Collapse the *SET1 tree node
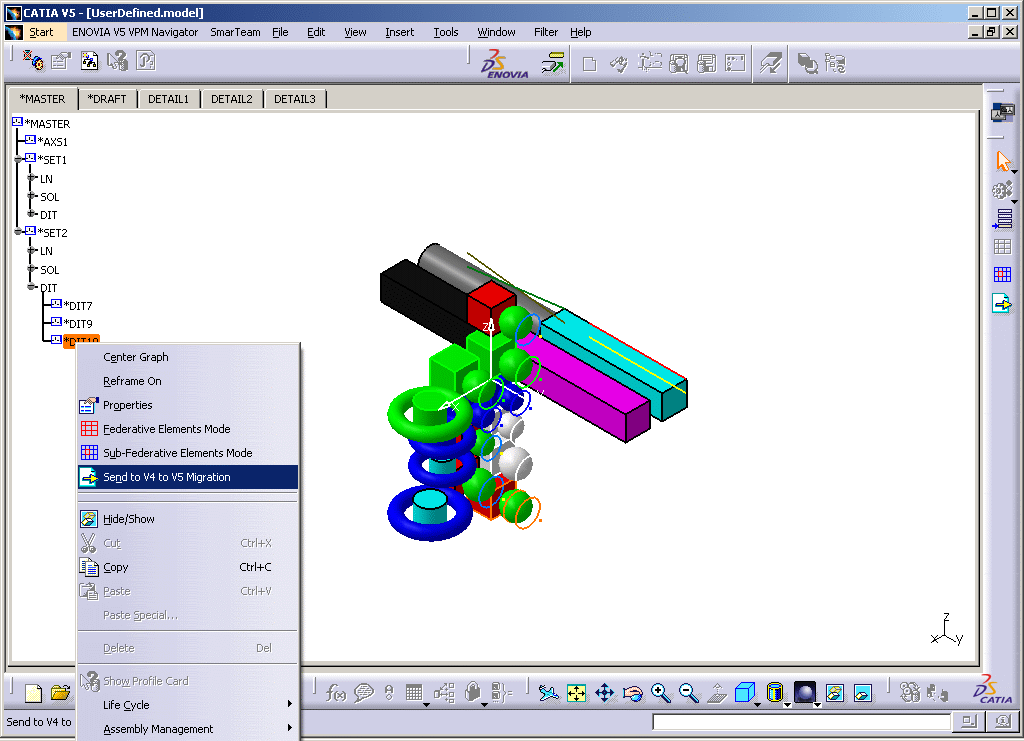The image size is (1024, 741). coord(19,160)
